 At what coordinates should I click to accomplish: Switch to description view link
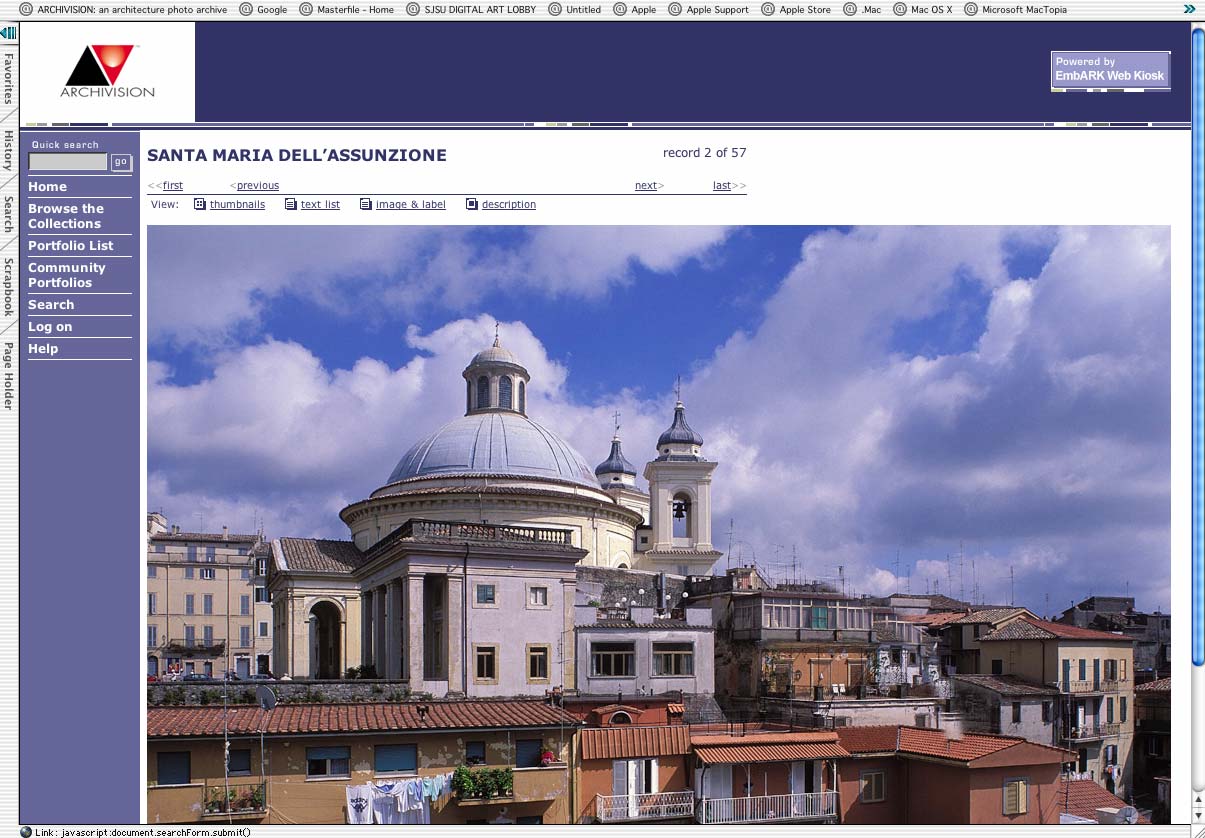[x=509, y=205]
